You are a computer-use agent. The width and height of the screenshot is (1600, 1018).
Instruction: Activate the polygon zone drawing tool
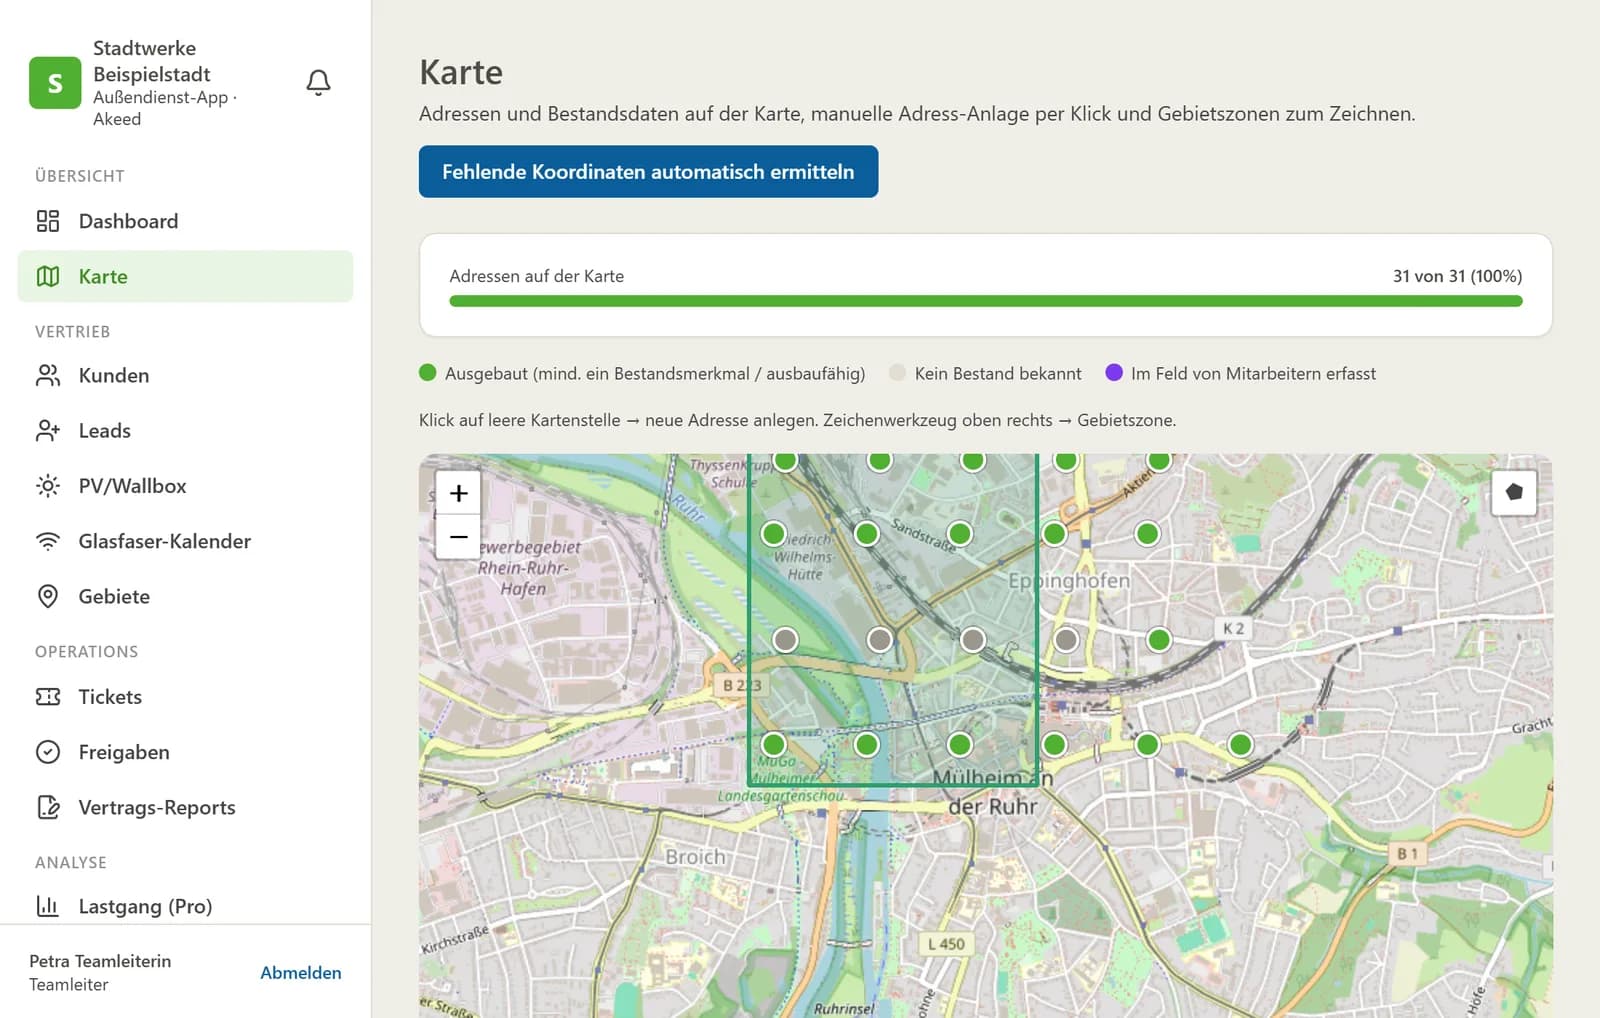(1514, 492)
